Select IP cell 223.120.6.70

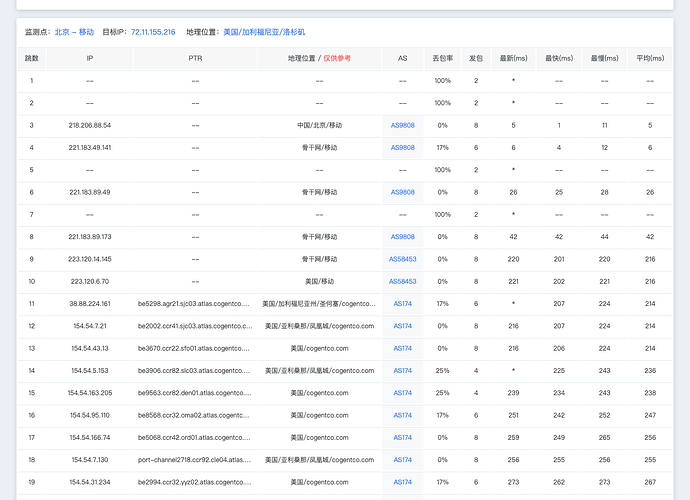coord(90,281)
